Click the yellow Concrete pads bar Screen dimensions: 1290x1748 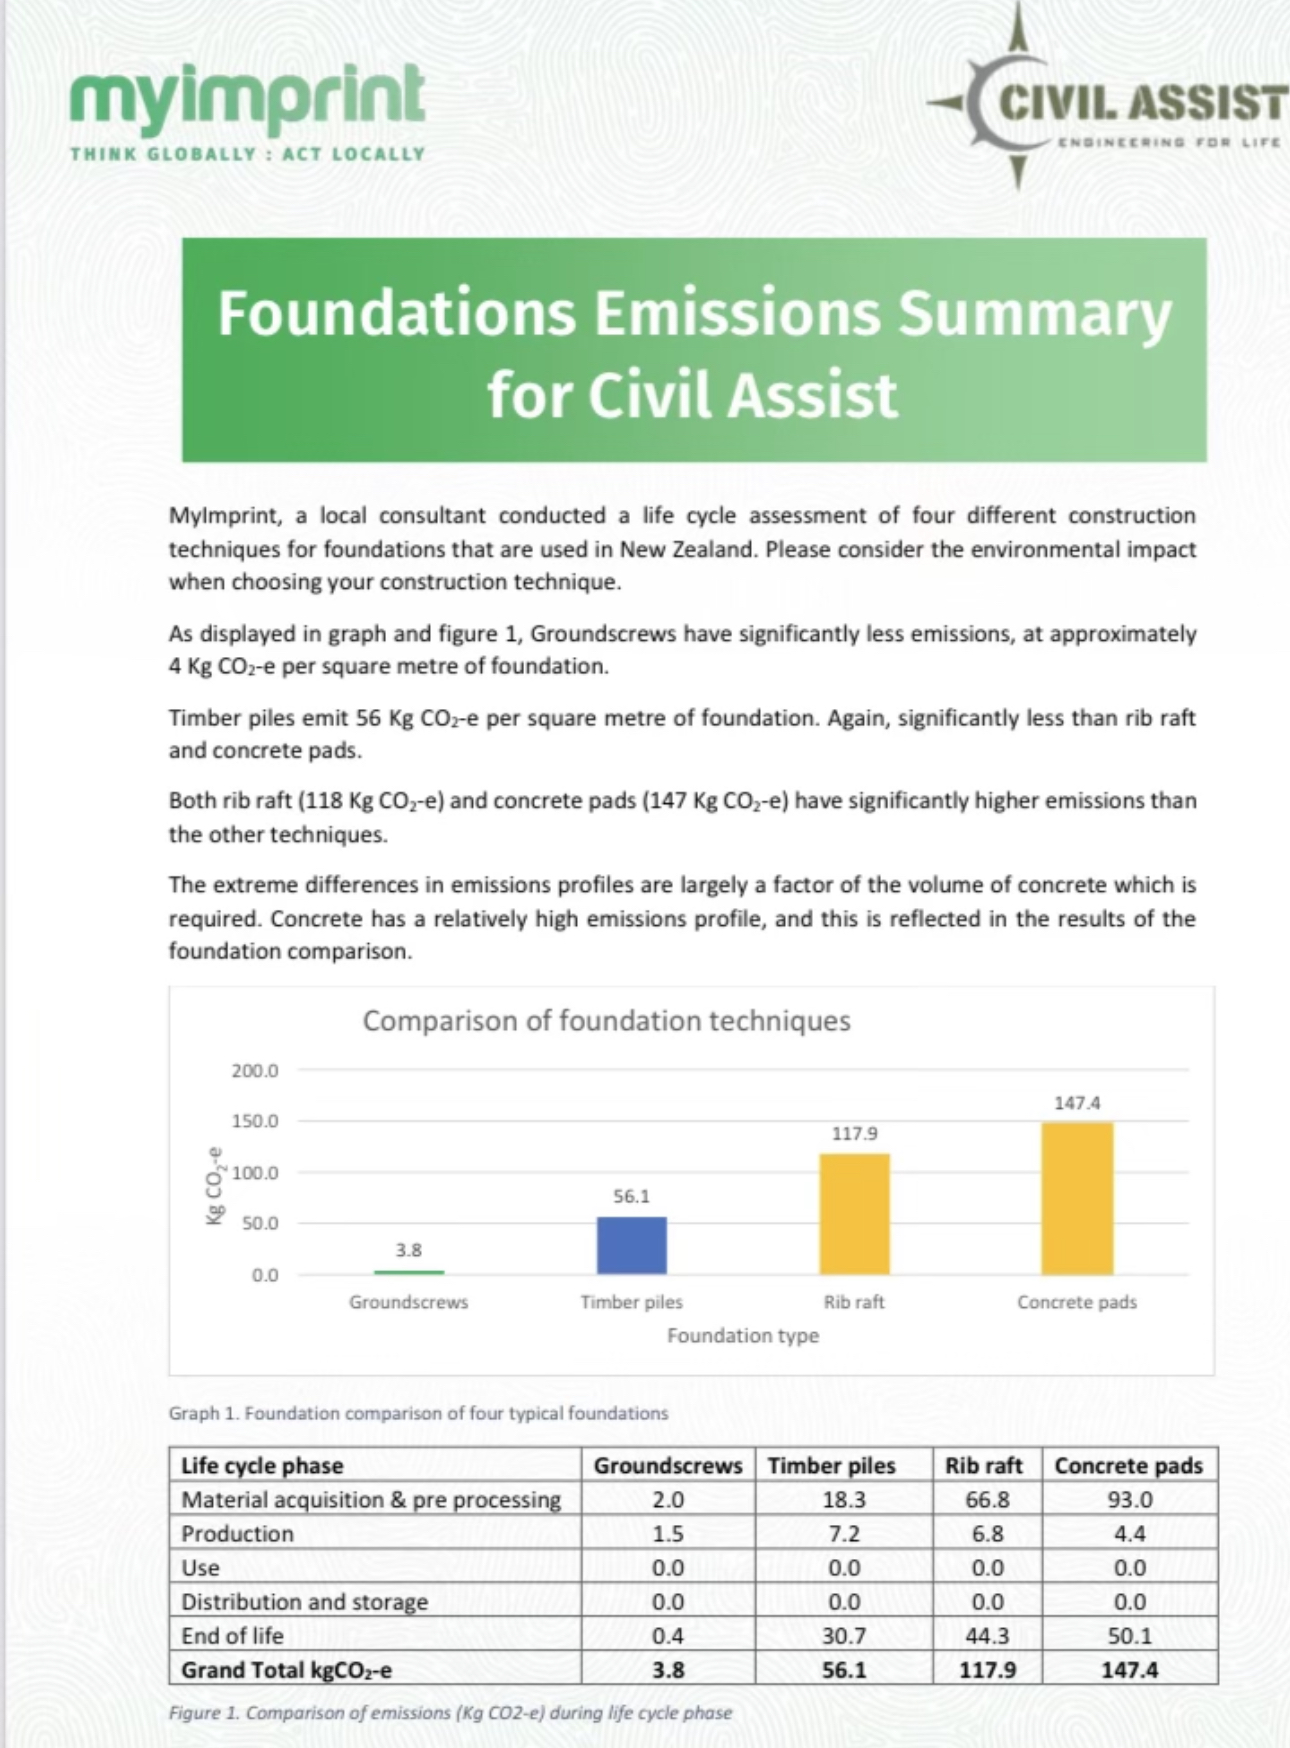tap(1077, 1198)
